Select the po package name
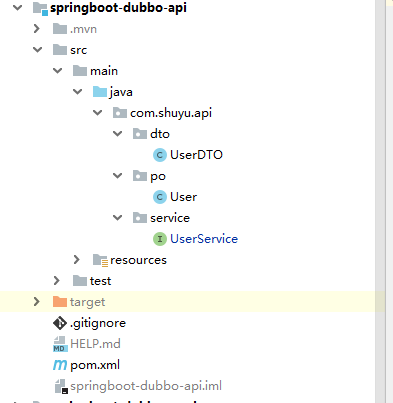This screenshot has width=393, height=403. pyautogui.click(x=158, y=177)
